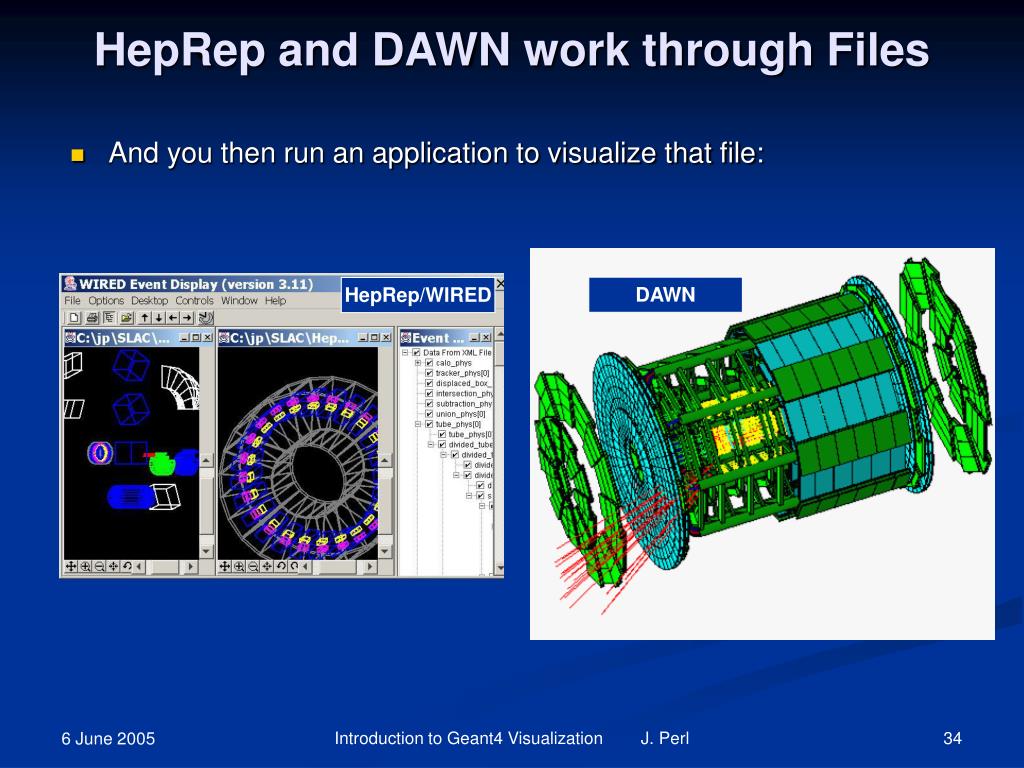
Task: Click vertical scroll down arrow in C:\jp\SLAC\Hep... view
Action: [385, 551]
